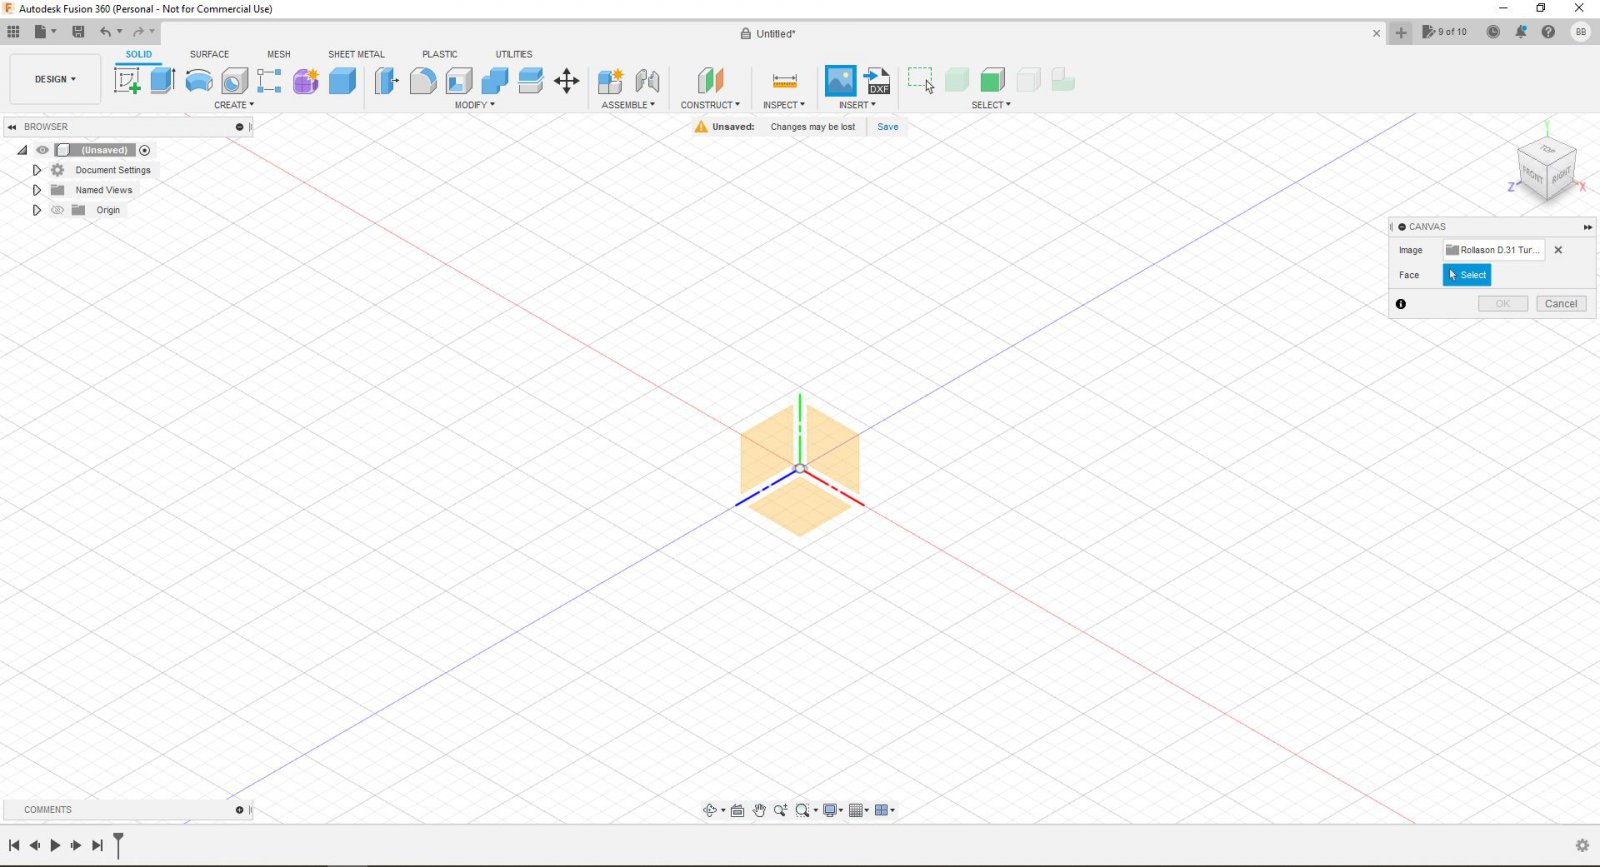Open the ASSEMBLE dropdown menu
The width and height of the screenshot is (1600, 867).
coord(628,105)
